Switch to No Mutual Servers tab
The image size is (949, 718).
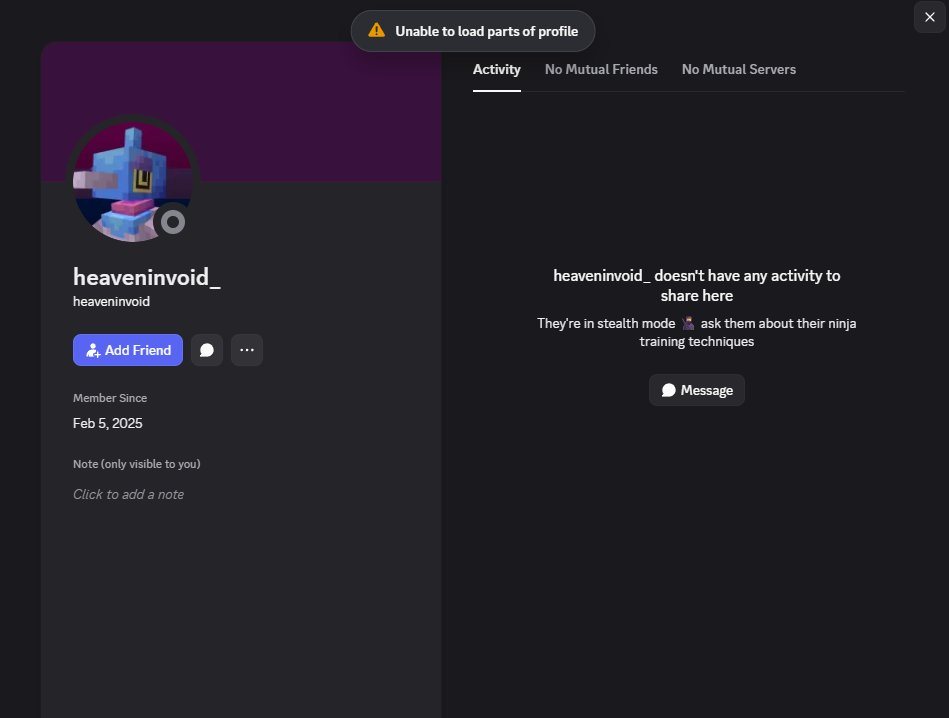click(x=738, y=70)
